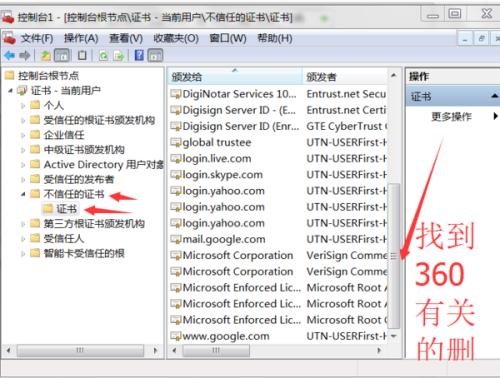Viewport: 500px width, 378px height.
Task: Expand the Active Directory 用户对象 node
Action: (x=23, y=165)
